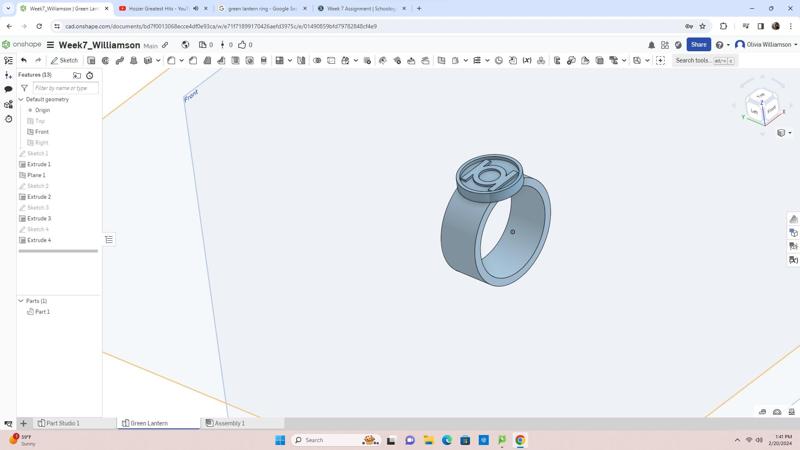Click the Chrome taskbar icon
Screen dimensions: 800x450
520,440
